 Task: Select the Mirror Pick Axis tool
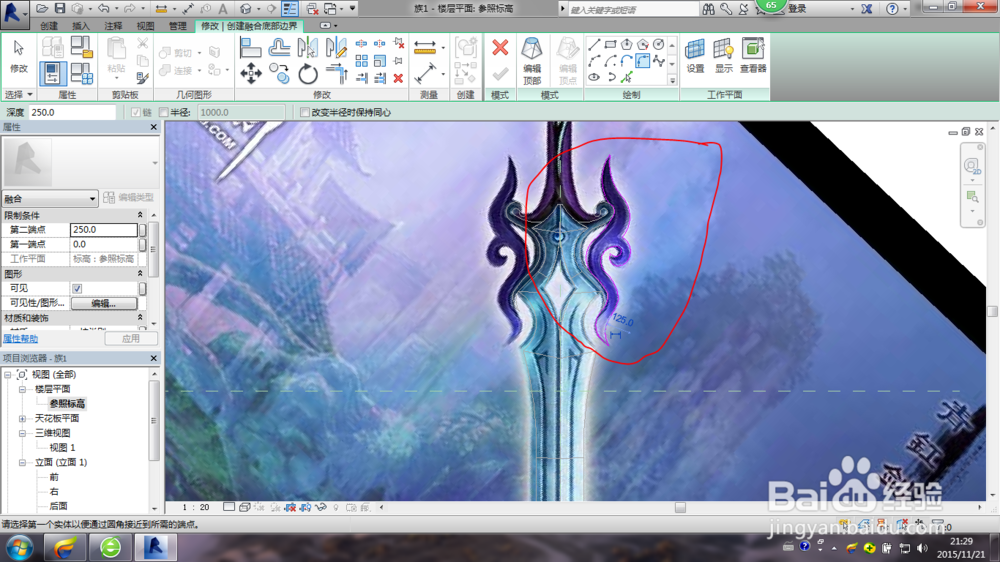click(307, 48)
